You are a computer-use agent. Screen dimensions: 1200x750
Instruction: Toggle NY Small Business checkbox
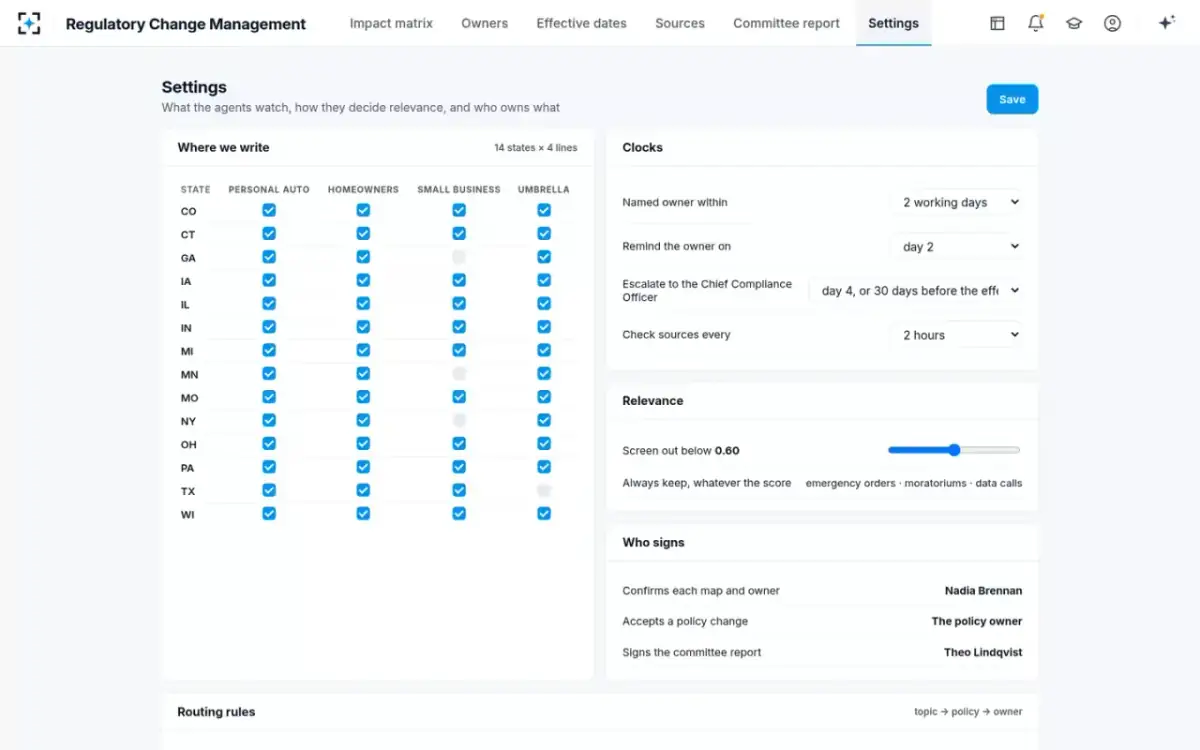[x=459, y=420]
